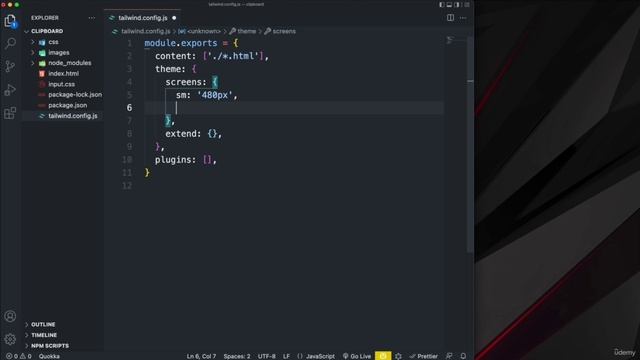Click the status bar gear icon near Prettier
Screen dimensions: 640x360
point(398,356)
